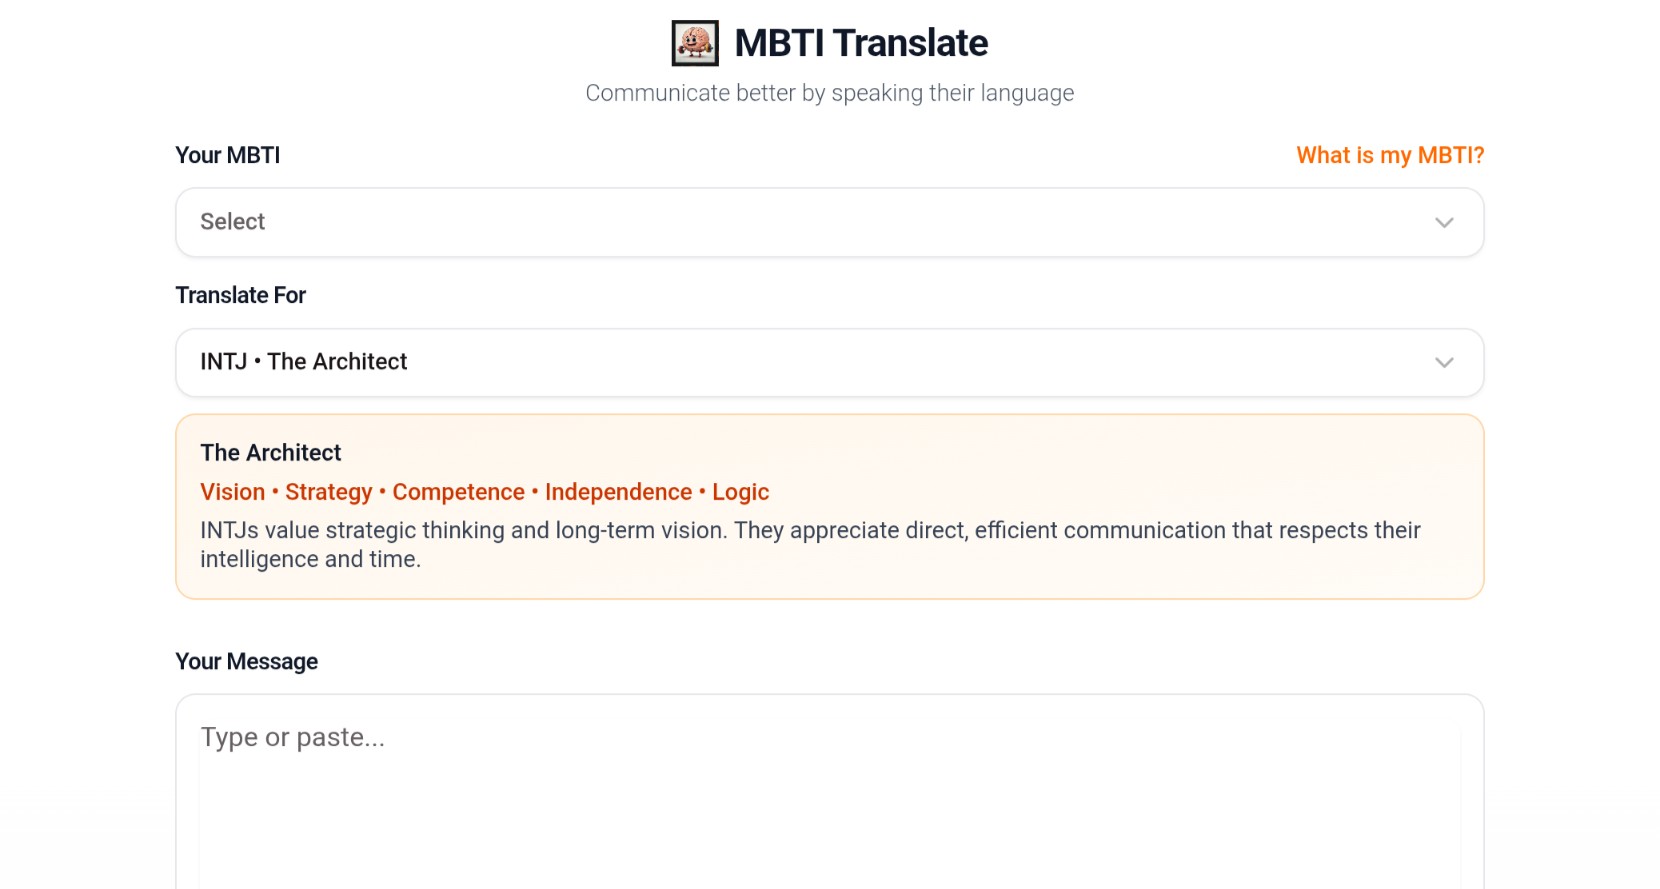
Task: Click the Vision keyword in Architect card
Action: point(233,492)
